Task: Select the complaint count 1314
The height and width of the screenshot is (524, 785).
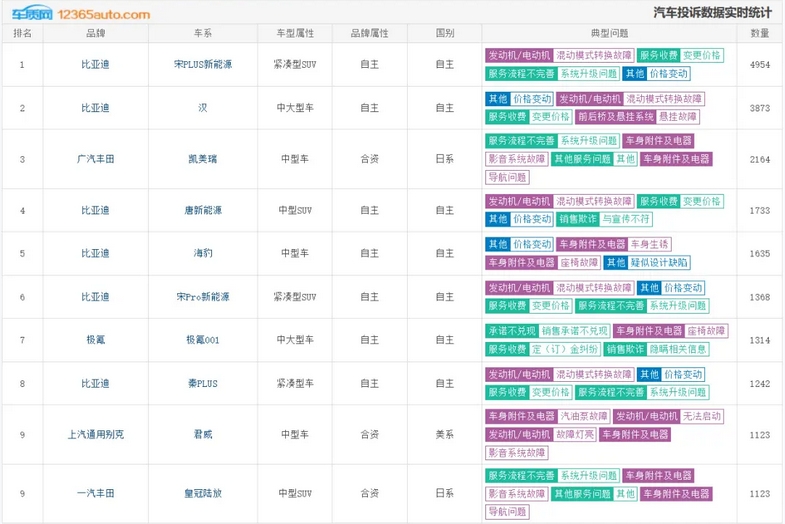Action: tap(759, 340)
